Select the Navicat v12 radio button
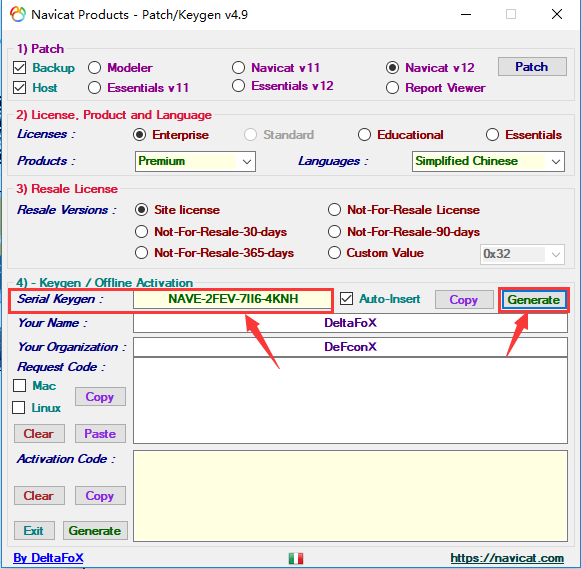The width and height of the screenshot is (581, 569). (392, 68)
